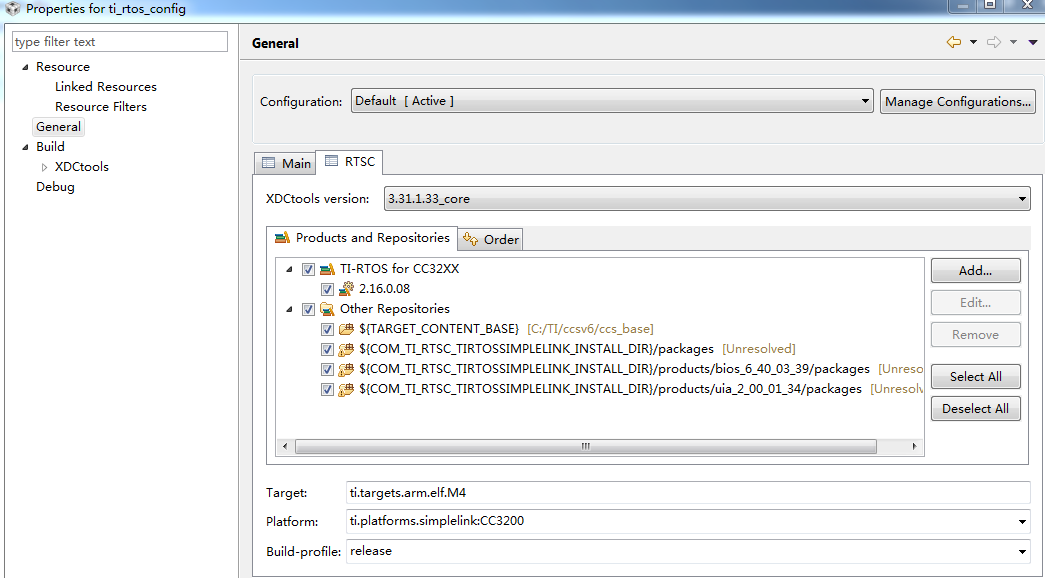Collapse the Resource tree node
This screenshot has height=578, width=1045.
tap(25, 67)
